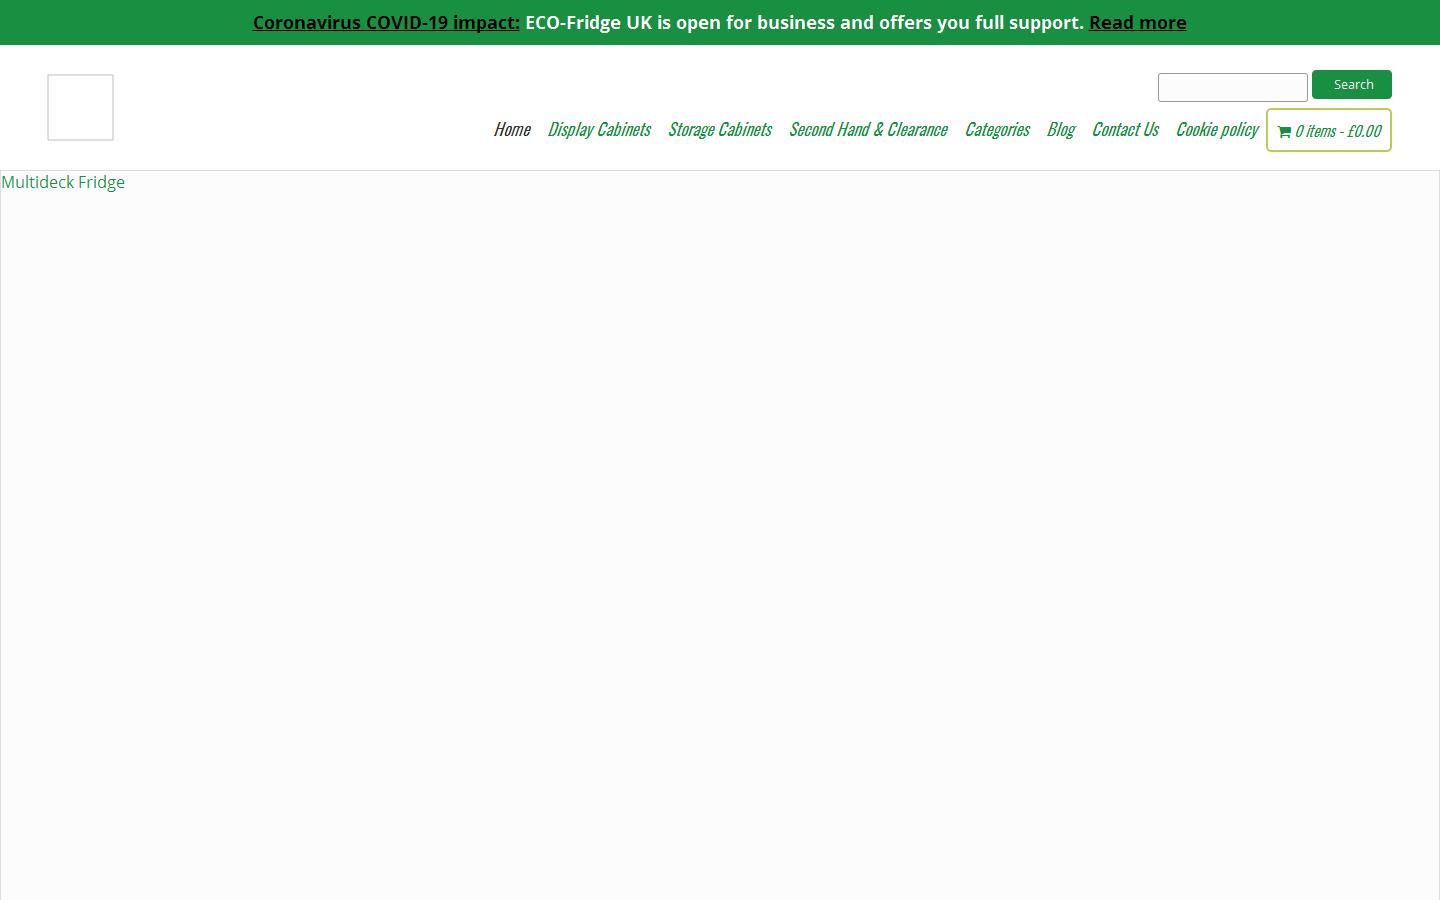Visit the Blog page
Screen dimensions: 1440x900
point(1060,129)
